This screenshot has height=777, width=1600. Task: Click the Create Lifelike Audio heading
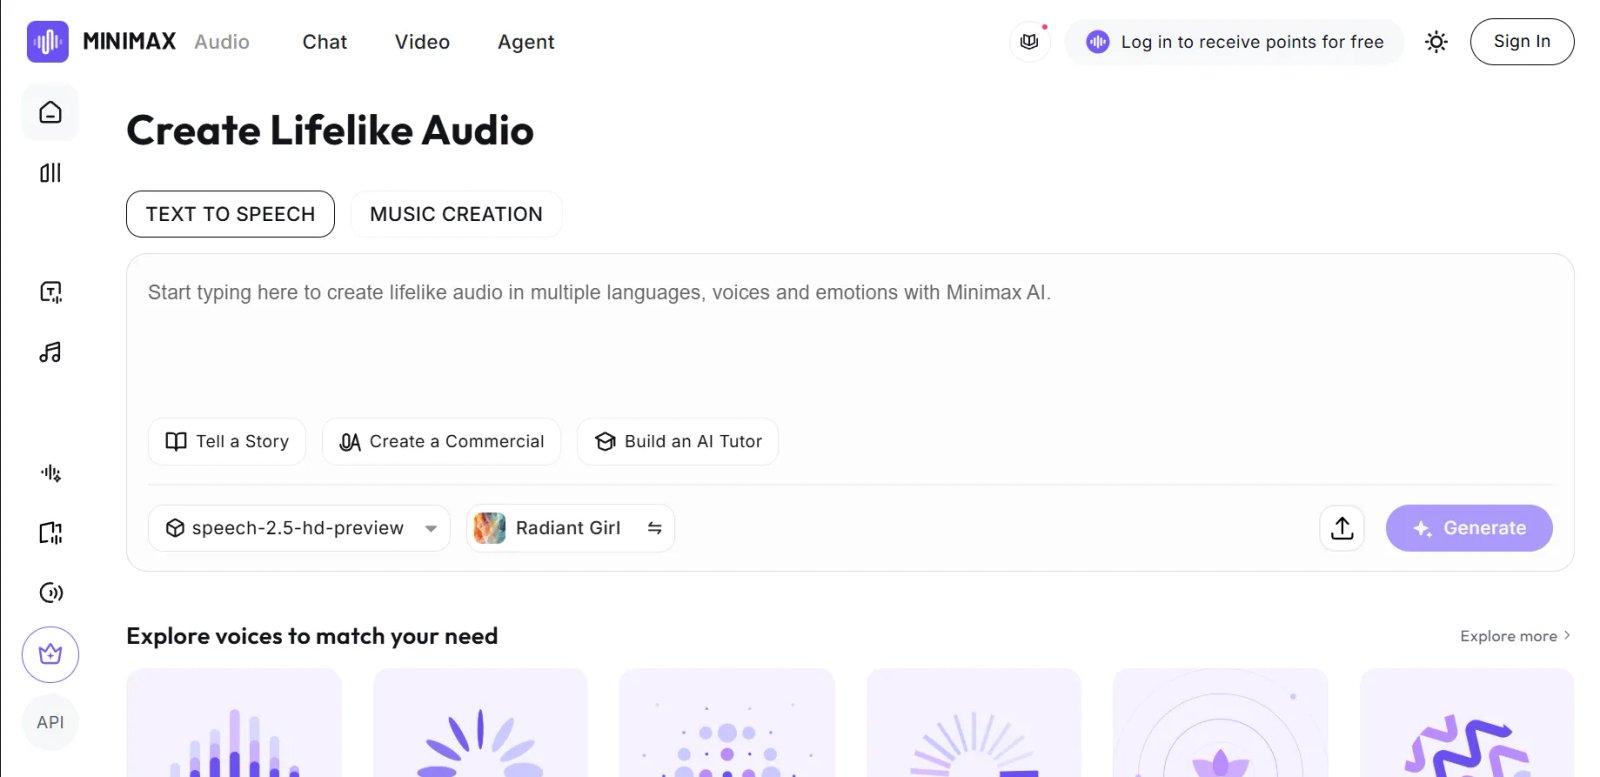(330, 131)
